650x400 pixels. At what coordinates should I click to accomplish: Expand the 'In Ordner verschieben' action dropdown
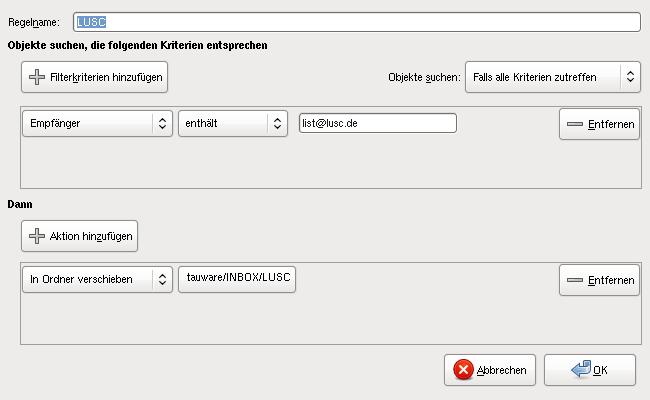click(96, 280)
